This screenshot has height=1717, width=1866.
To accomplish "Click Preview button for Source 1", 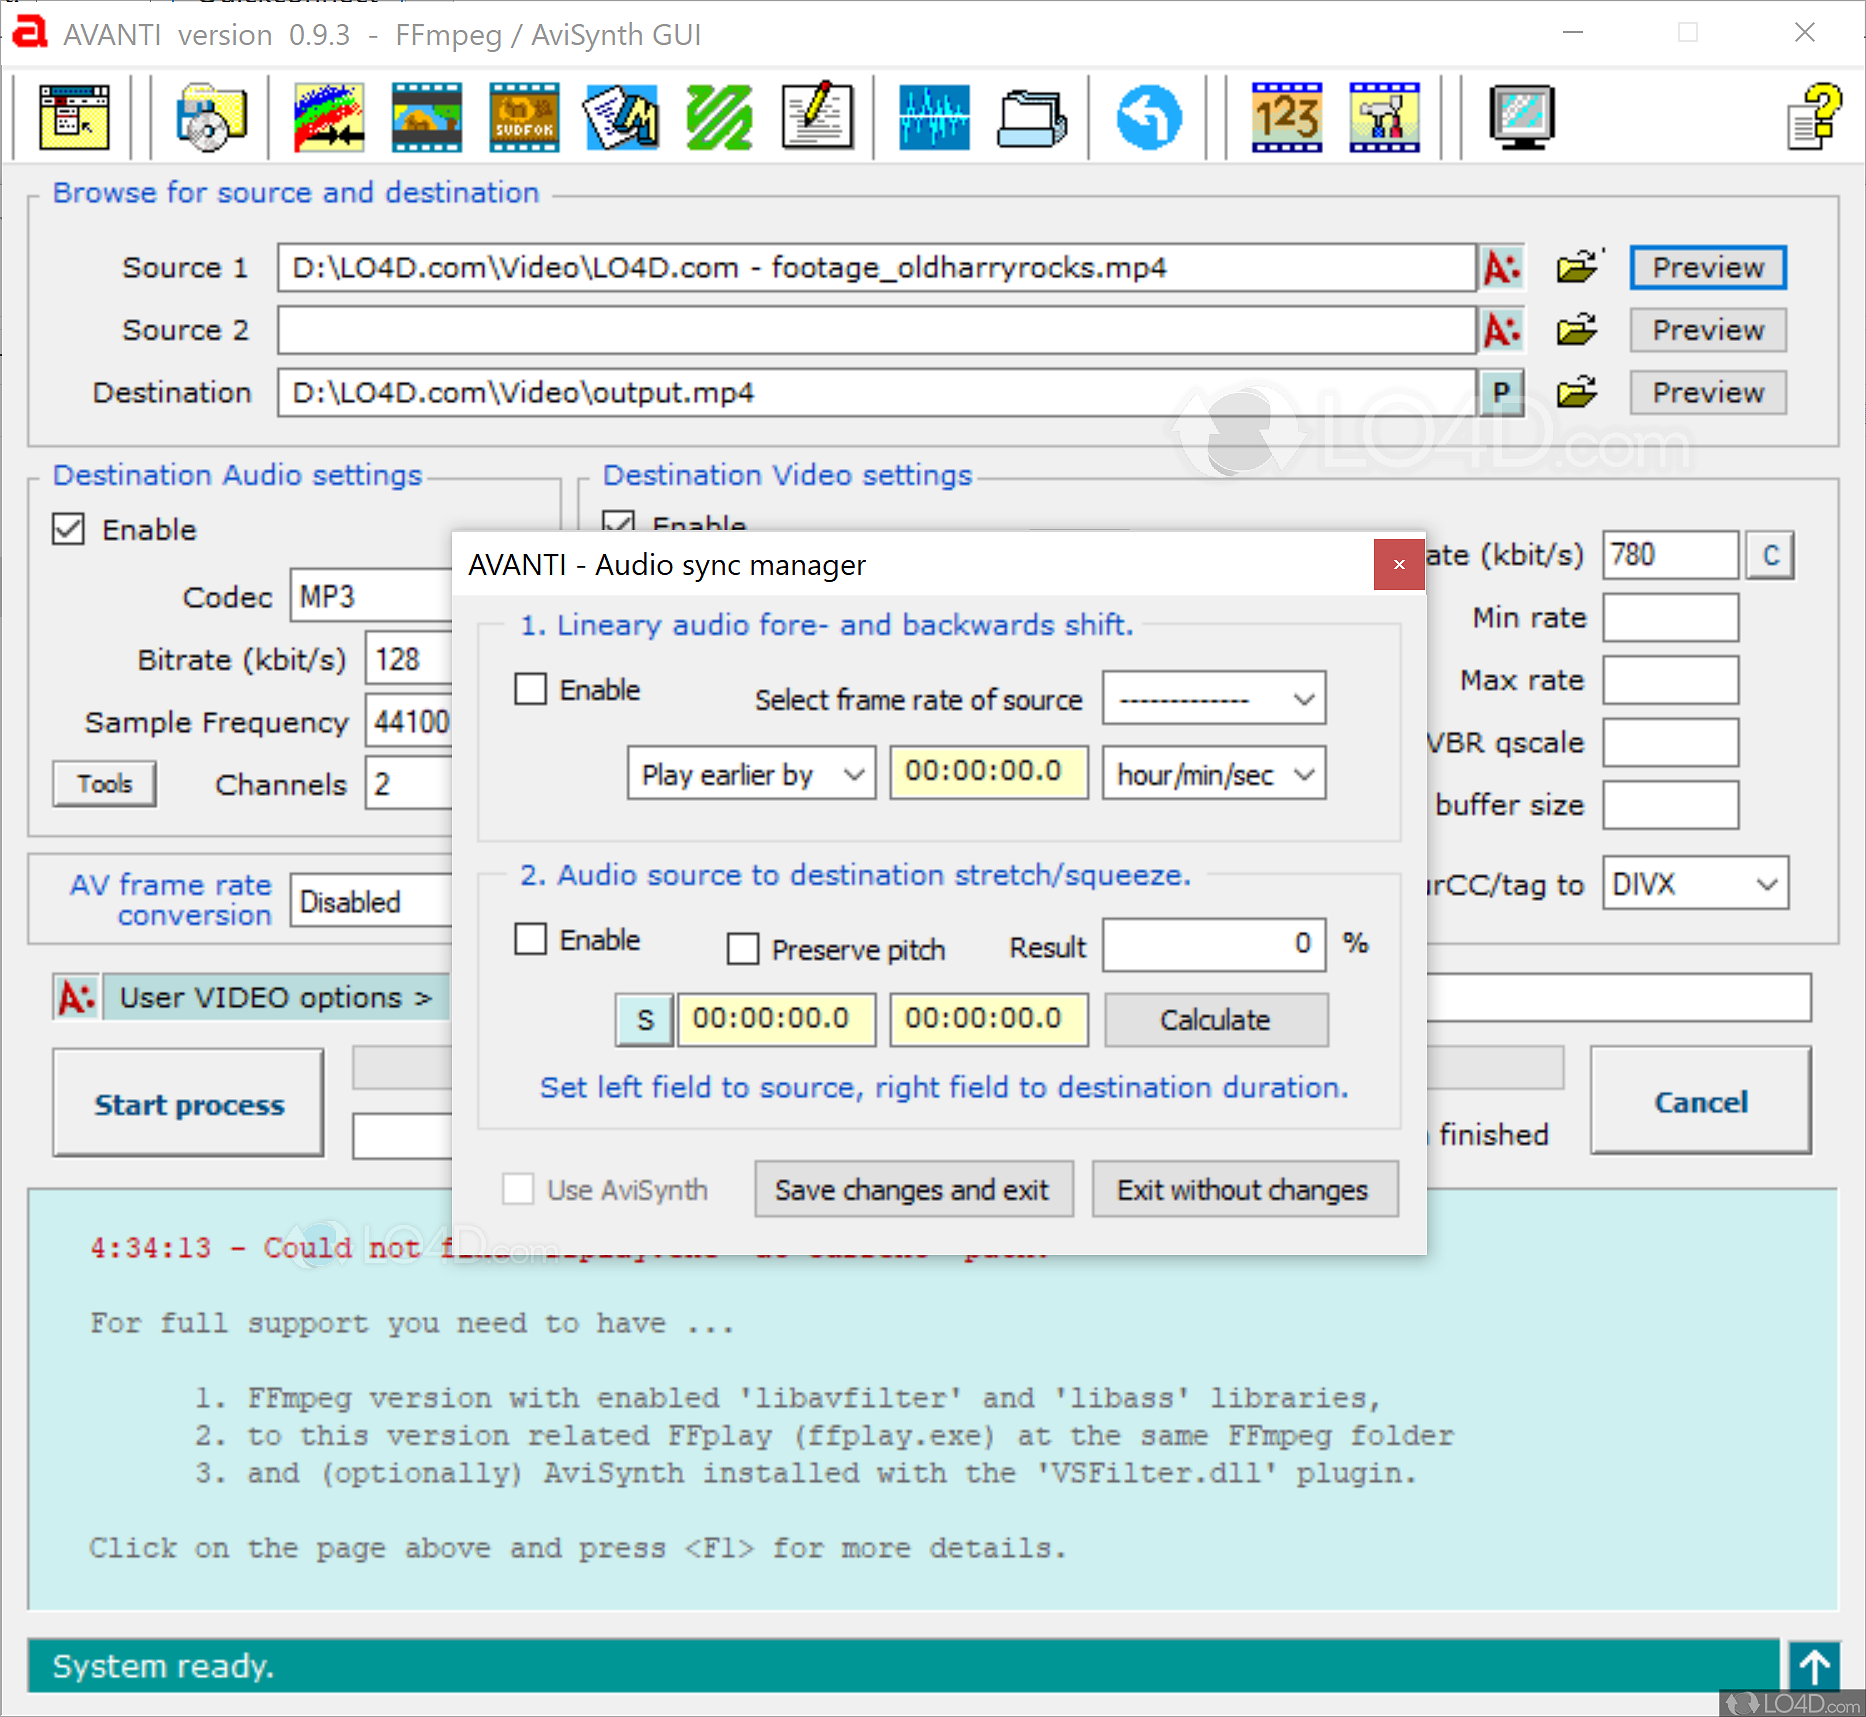I will [x=1708, y=268].
